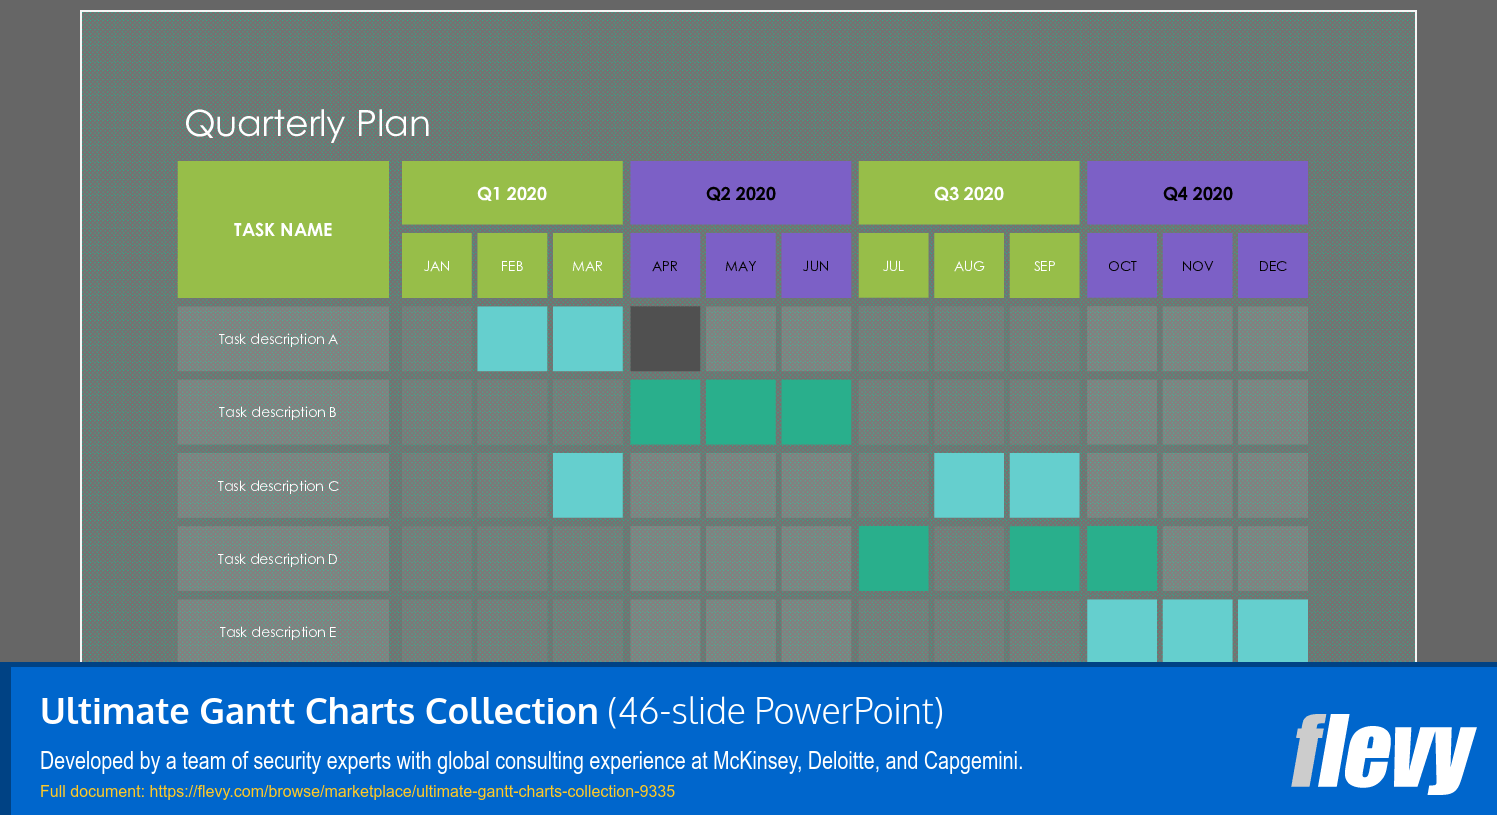Select the Q1 2020 quarter header
The height and width of the screenshot is (815, 1497).
[512, 193]
